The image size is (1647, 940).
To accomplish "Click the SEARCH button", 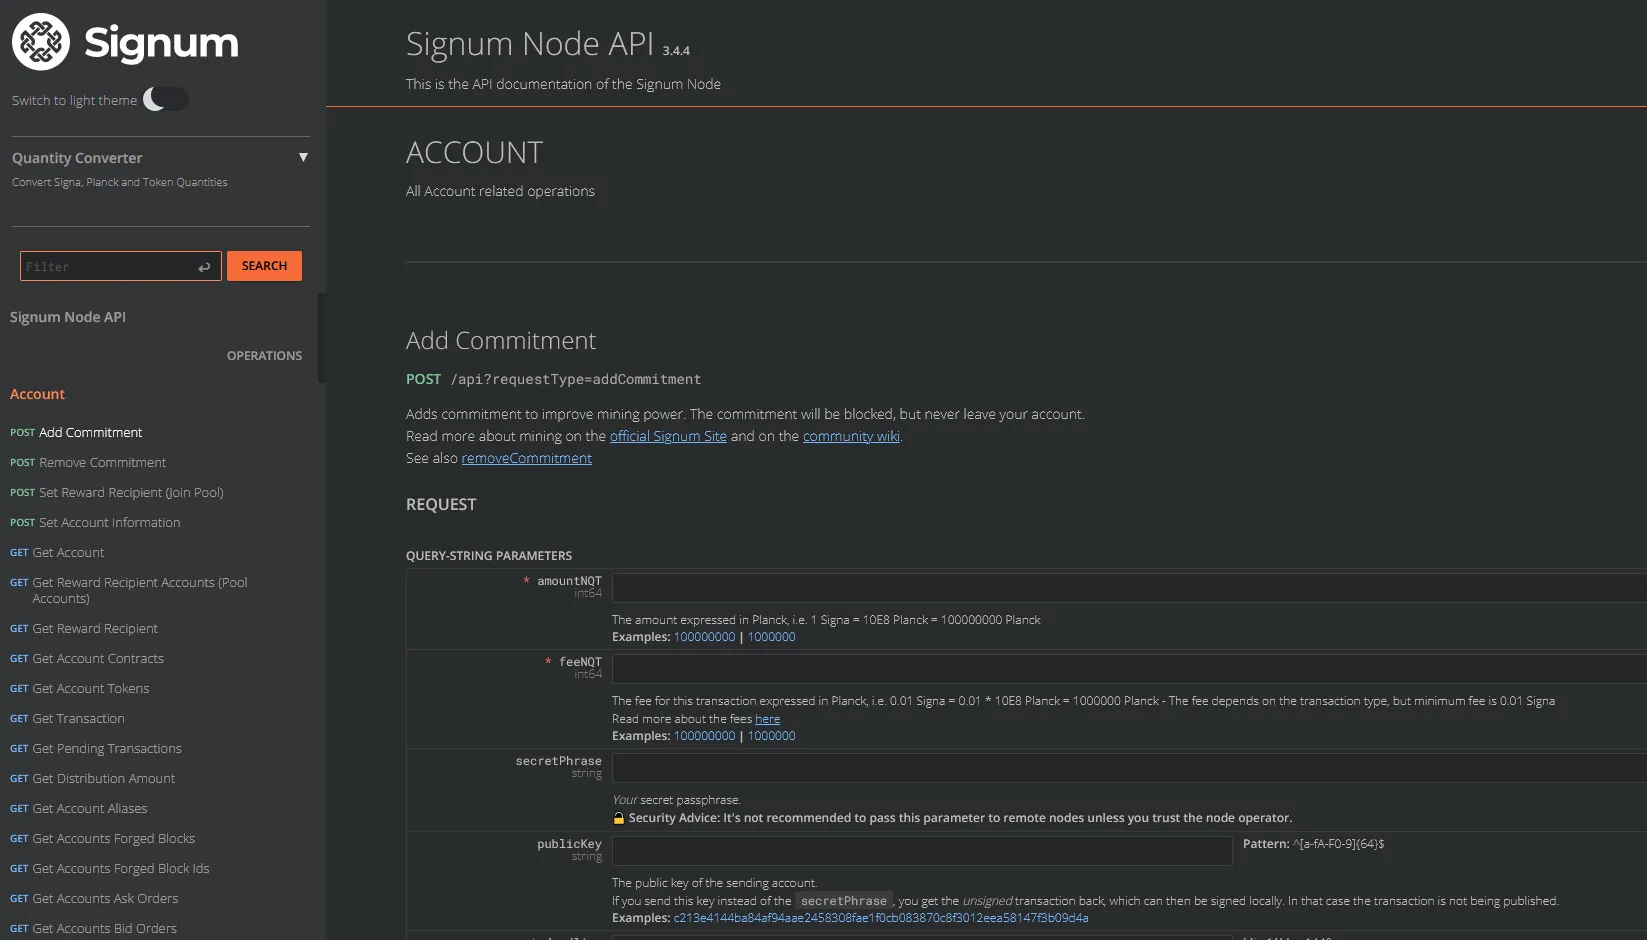I will tap(264, 266).
